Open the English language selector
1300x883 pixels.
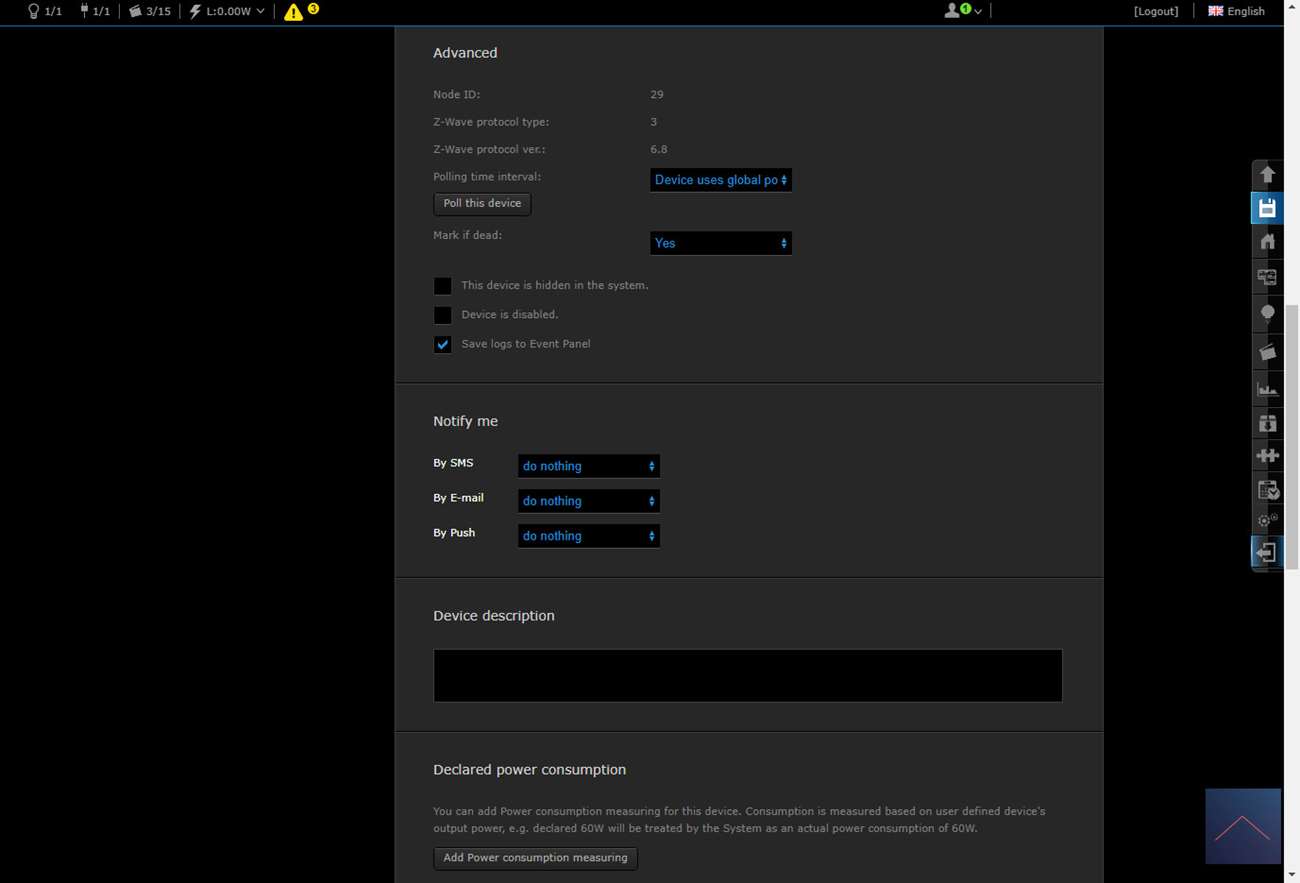[x=1236, y=11]
